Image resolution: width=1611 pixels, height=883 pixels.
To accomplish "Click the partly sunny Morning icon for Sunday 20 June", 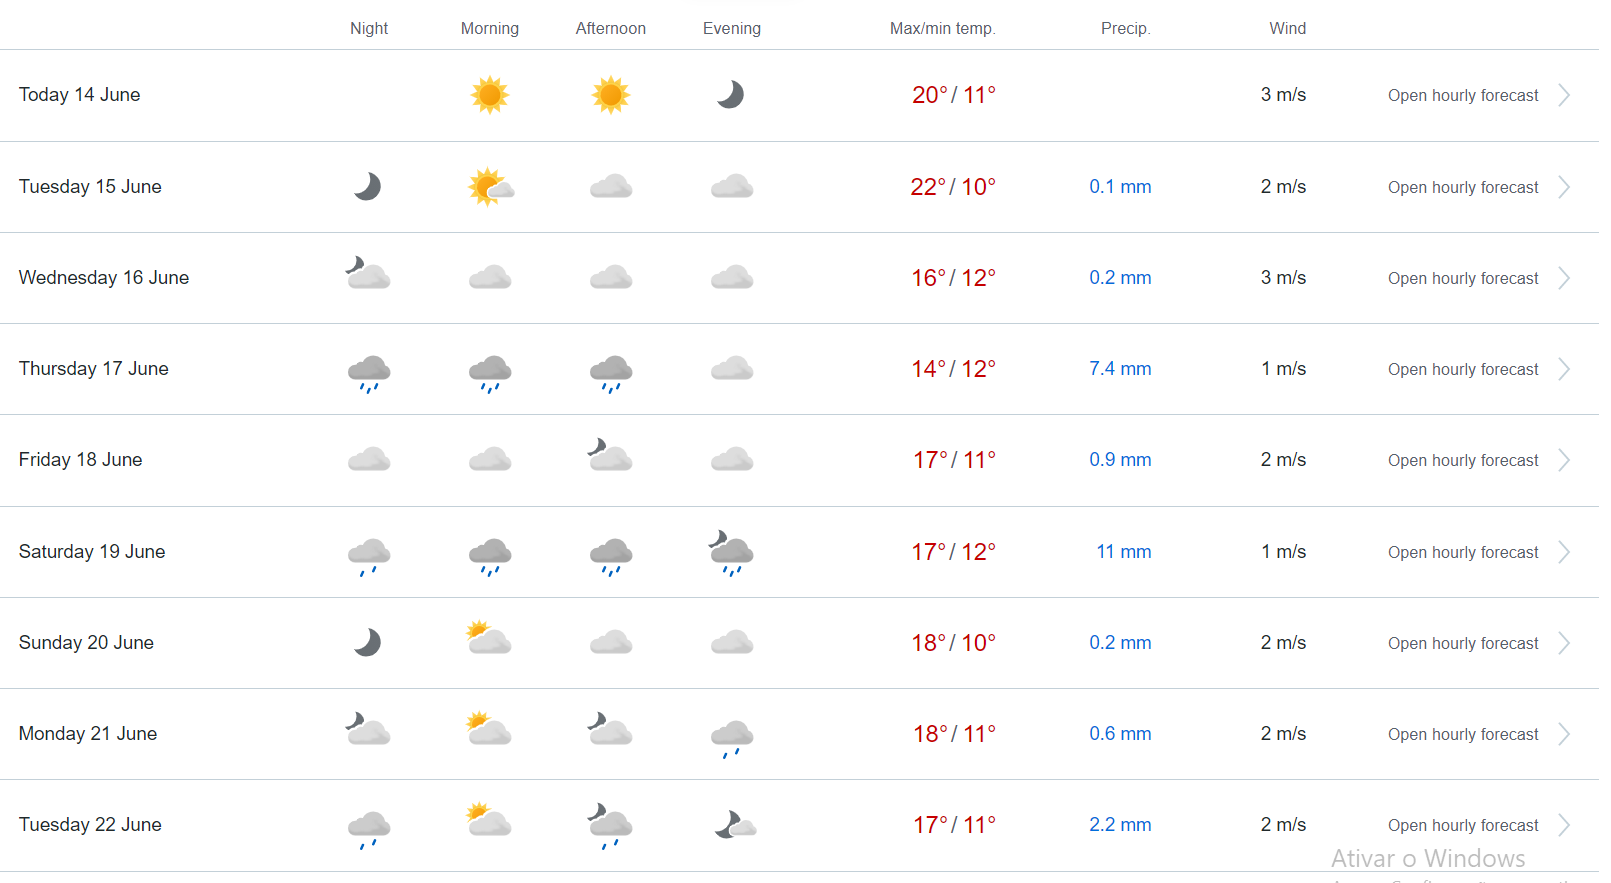I will [489, 638].
